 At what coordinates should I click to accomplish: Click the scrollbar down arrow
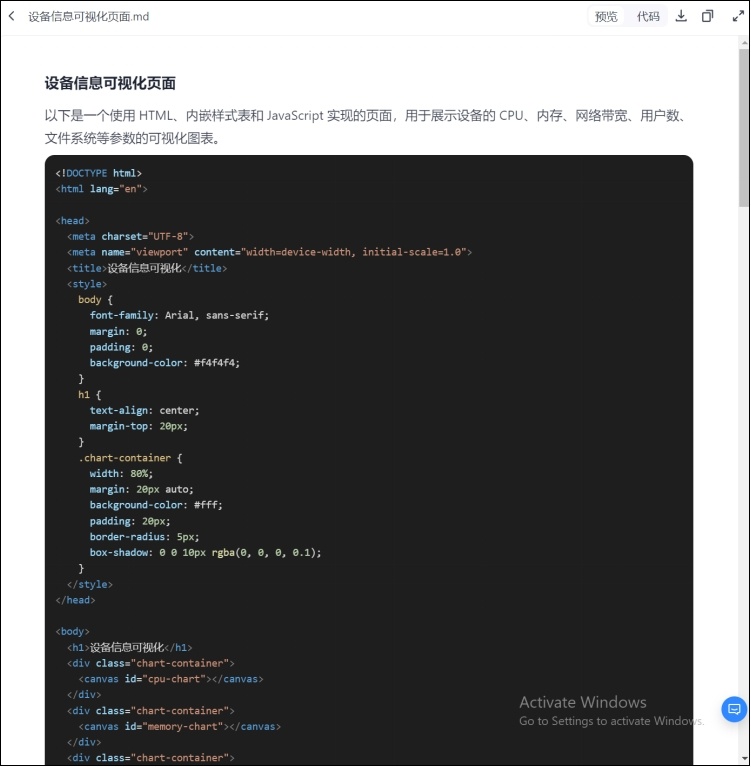click(744, 759)
